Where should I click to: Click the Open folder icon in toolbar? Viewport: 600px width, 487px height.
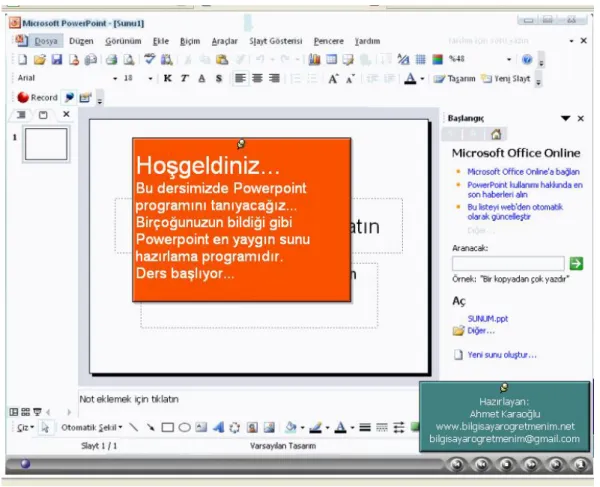point(39,59)
